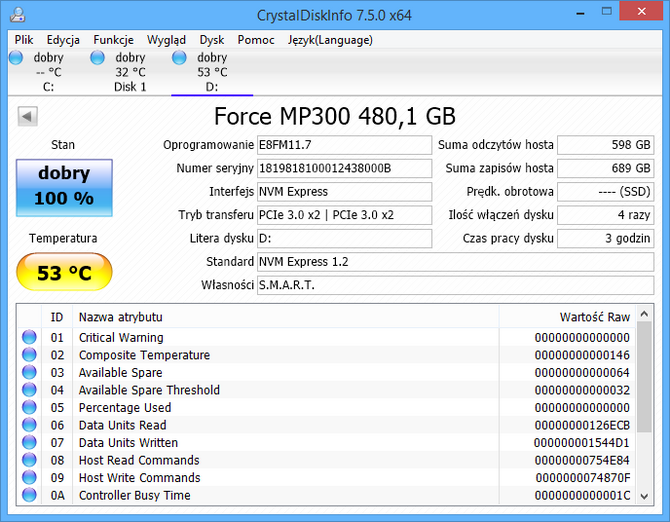670x522 pixels.
Task: Minimize the CrystalDiskInfo window
Action: pos(580,12)
